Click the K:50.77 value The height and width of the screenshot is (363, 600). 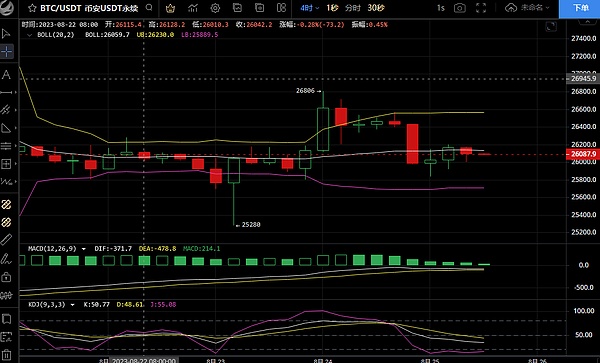click(x=96, y=305)
